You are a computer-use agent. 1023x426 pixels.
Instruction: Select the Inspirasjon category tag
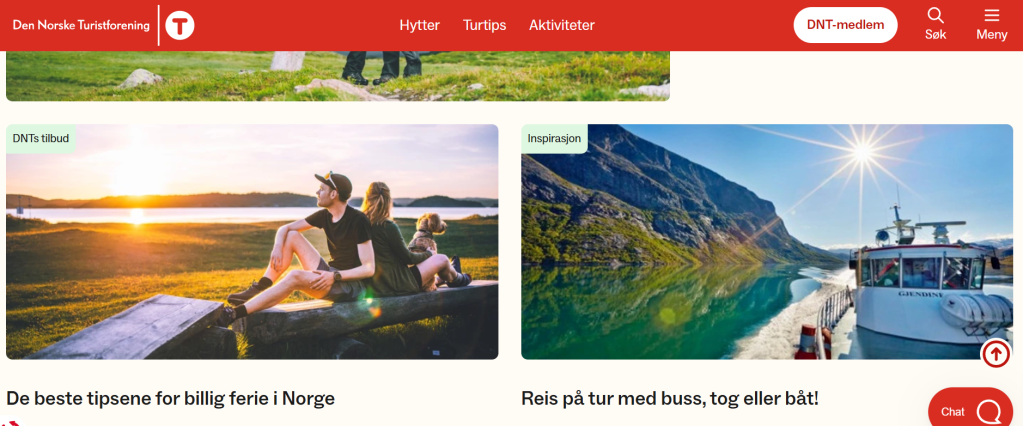pos(555,138)
